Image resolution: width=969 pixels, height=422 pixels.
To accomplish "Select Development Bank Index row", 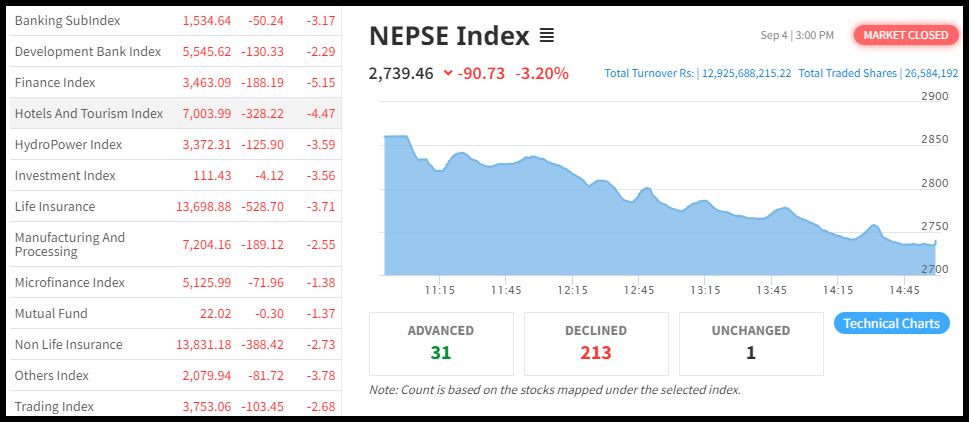I will click(88, 51).
